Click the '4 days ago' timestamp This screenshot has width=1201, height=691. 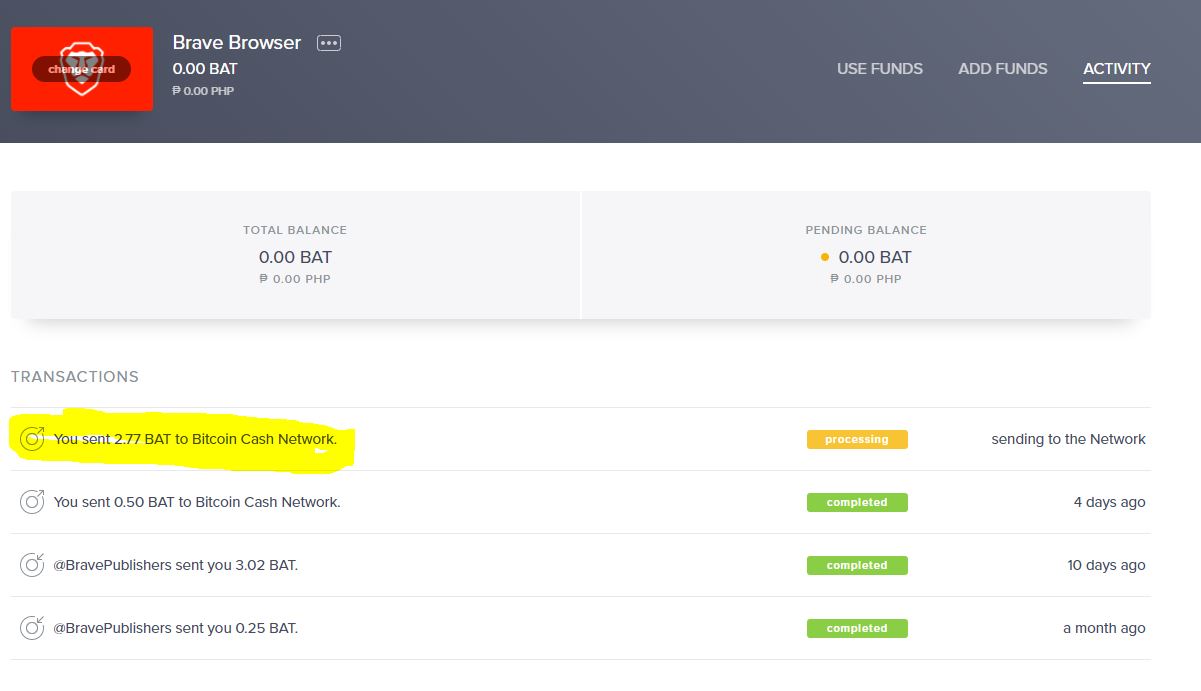coord(1109,502)
